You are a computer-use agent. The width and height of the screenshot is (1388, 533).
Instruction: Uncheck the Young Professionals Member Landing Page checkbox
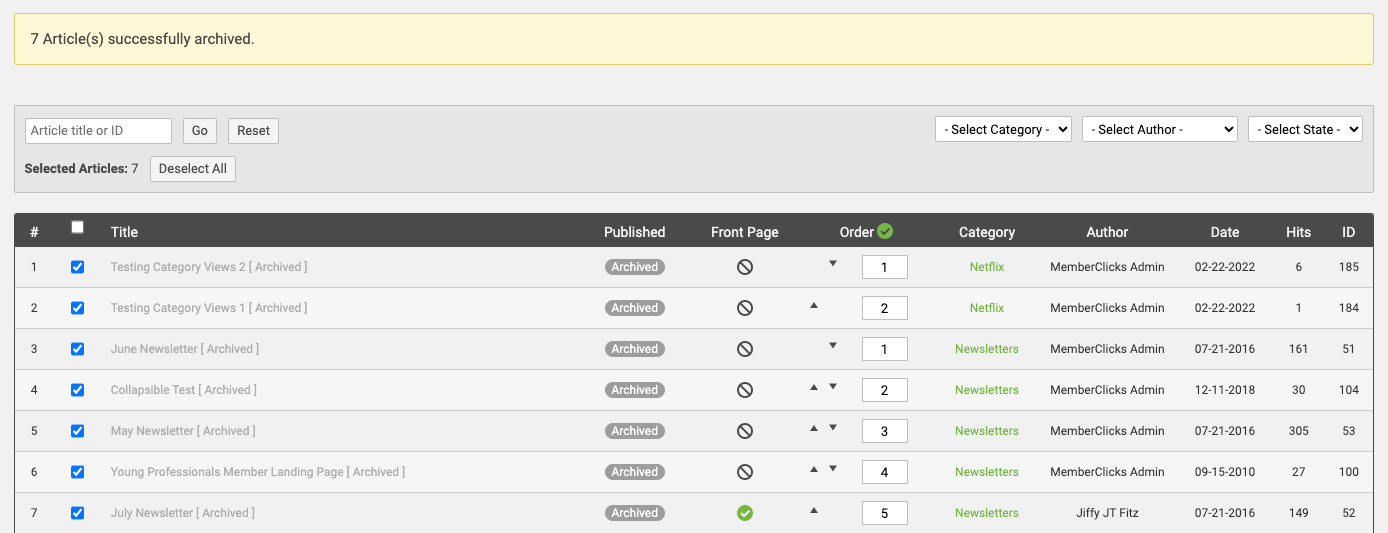[x=78, y=472]
